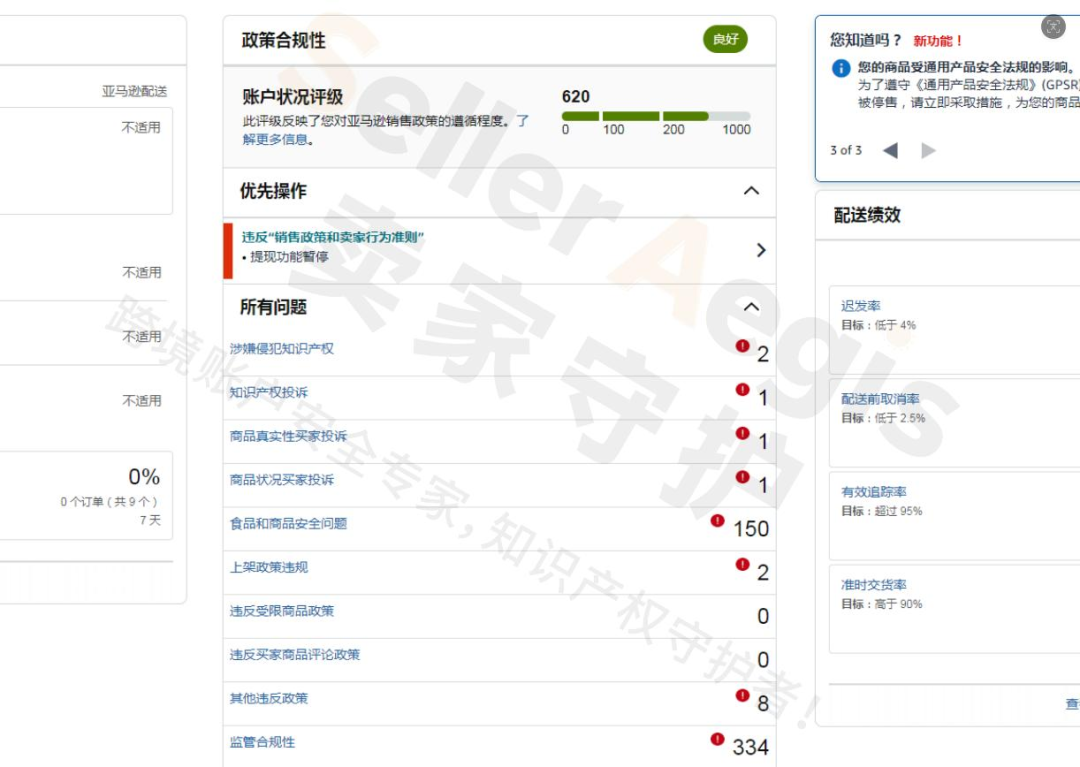This screenshot has width=1080, height=767.
Task: Open 商品状况买家投诉 link
Action: pyautogui.click(x=282, y=479)
